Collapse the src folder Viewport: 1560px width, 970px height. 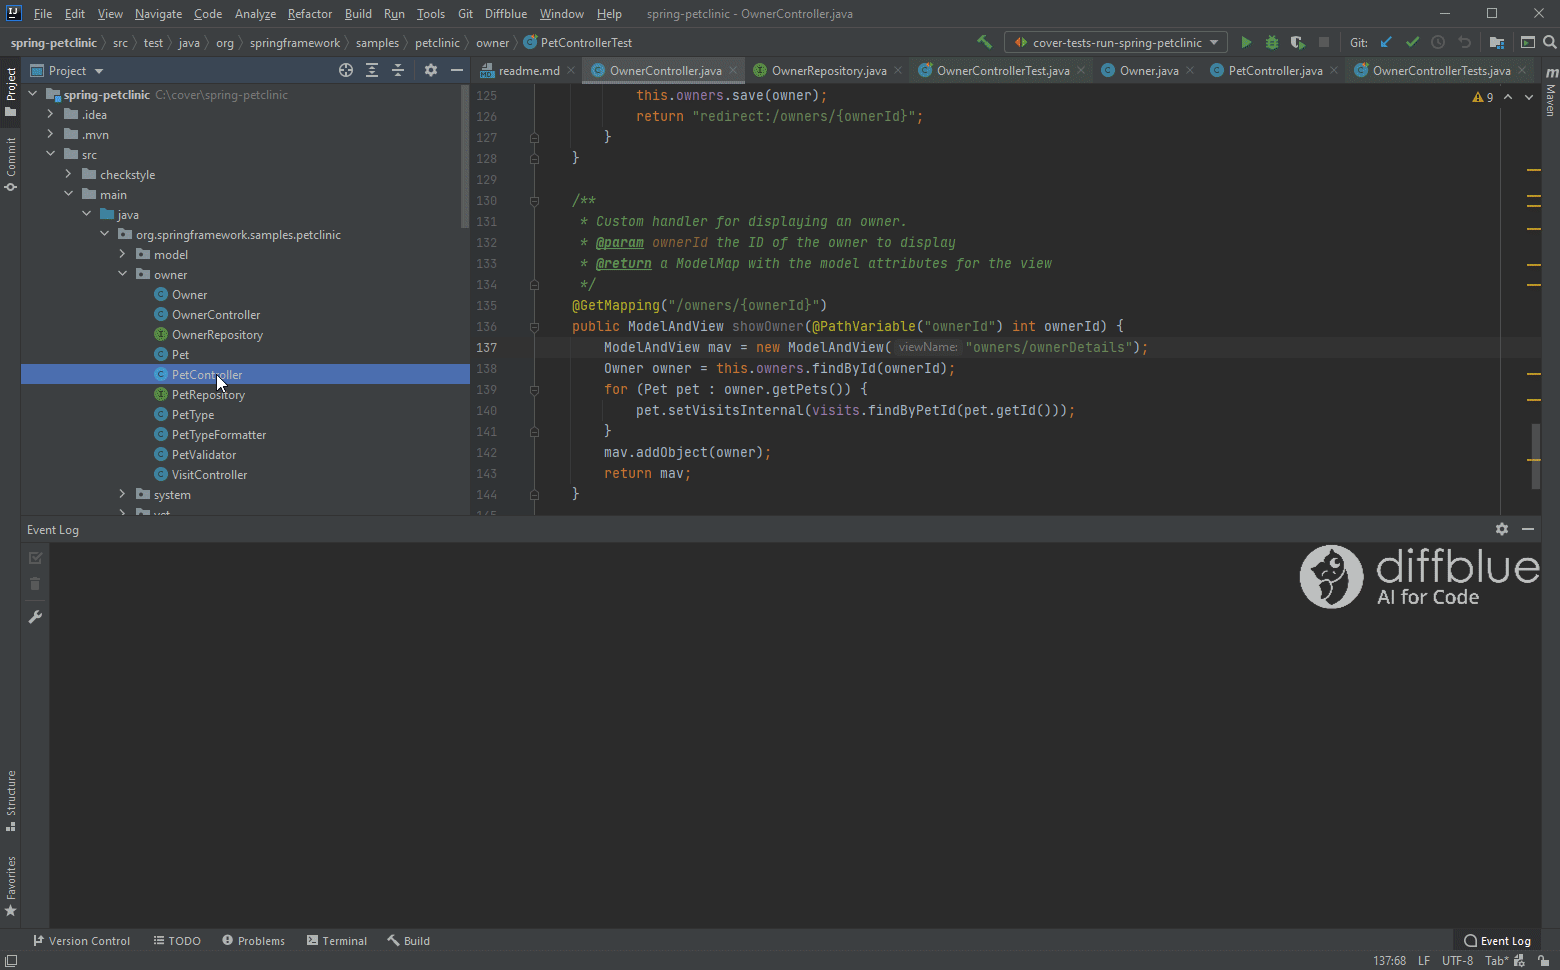pyautogui.click(x=50, y=154)
